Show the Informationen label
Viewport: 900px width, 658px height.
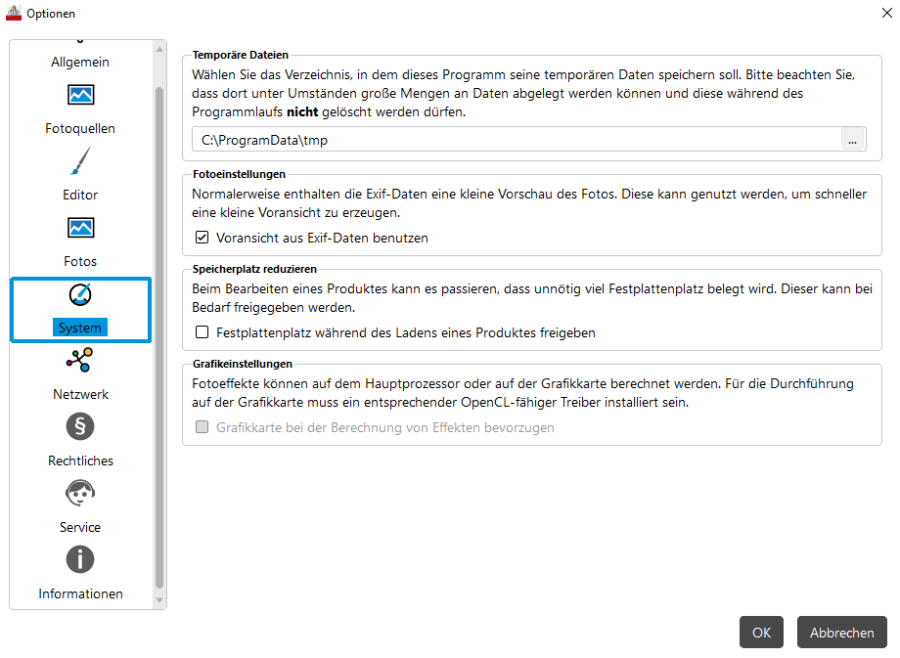coord(80,594)
